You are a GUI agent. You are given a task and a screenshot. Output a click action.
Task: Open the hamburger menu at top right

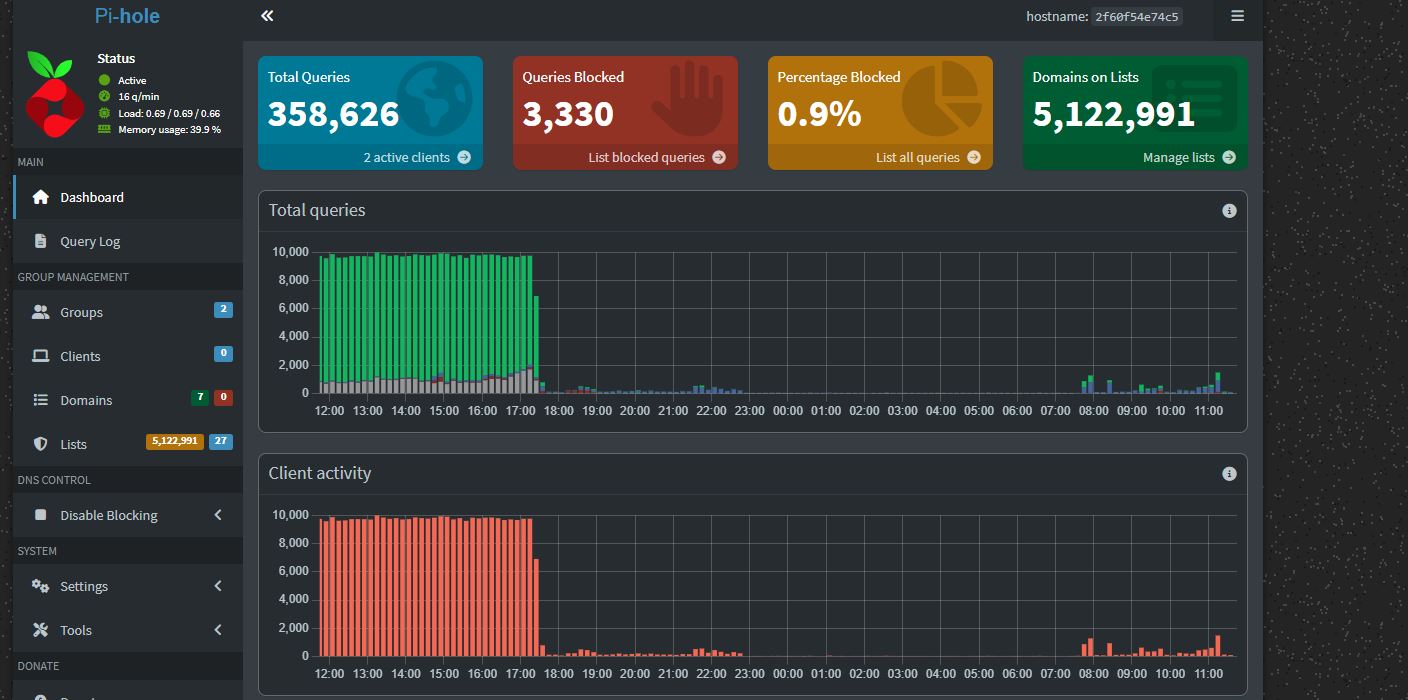click(1237, 16)
